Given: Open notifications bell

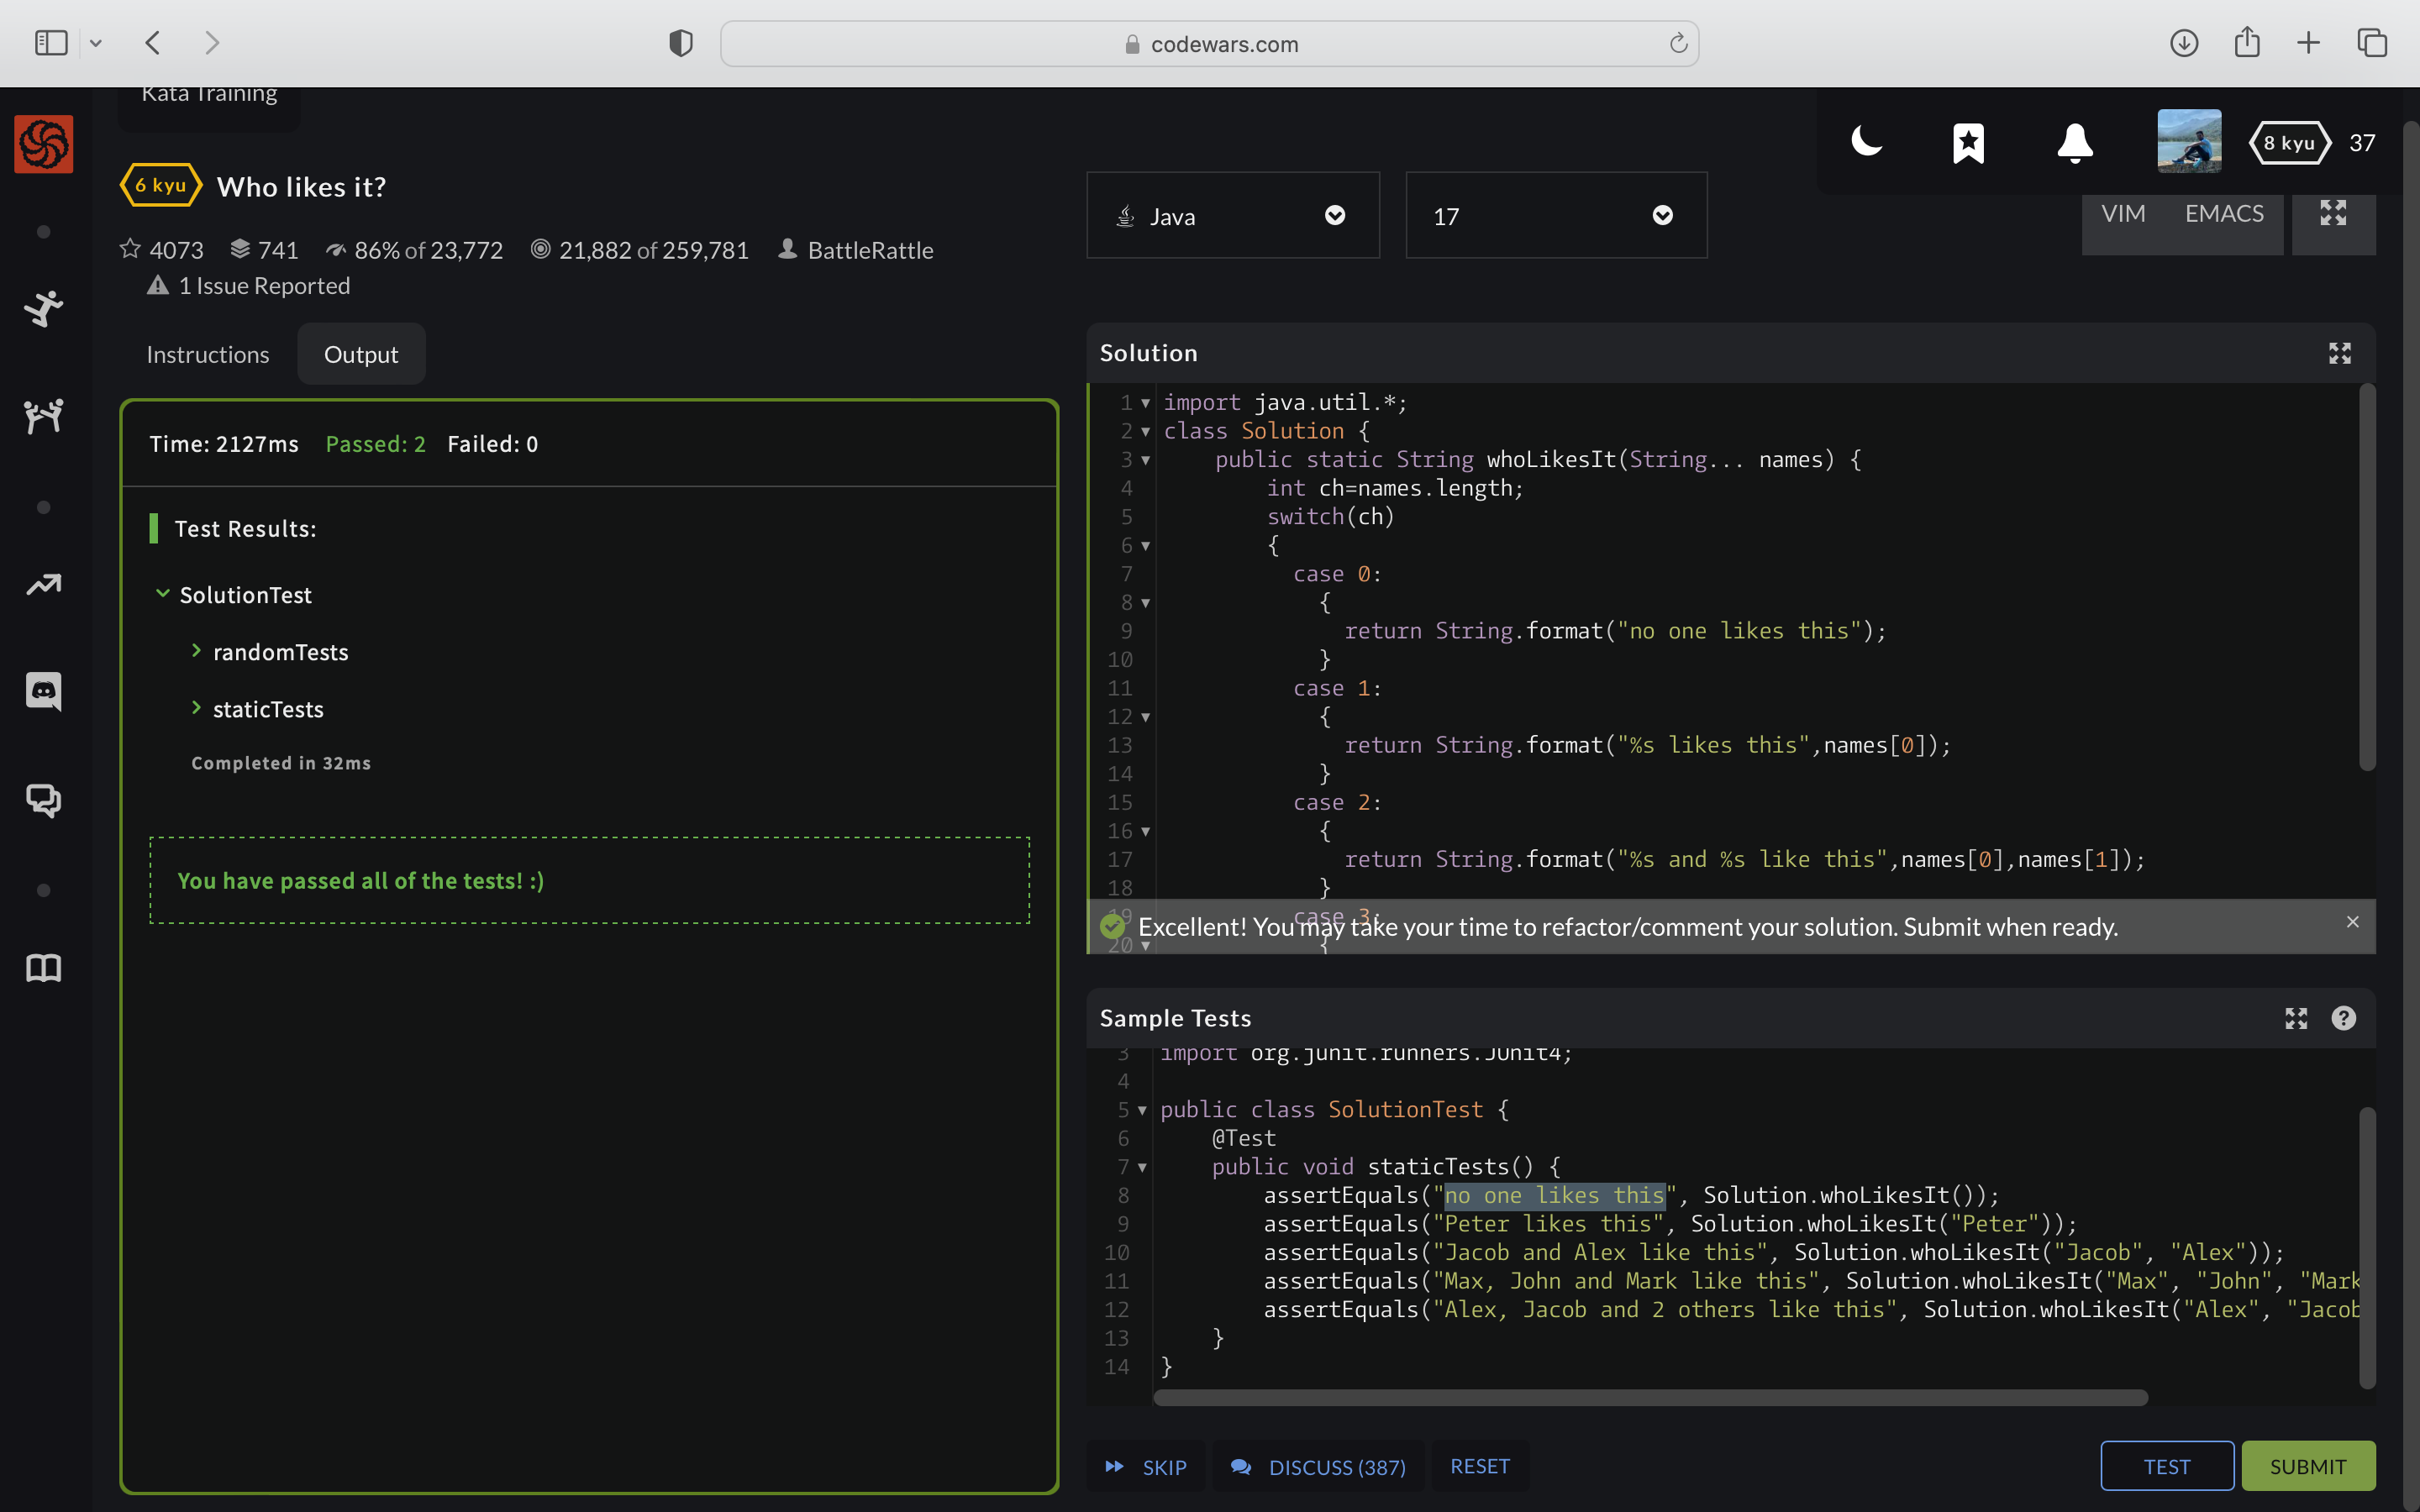Looking at the screenshot, I should 2074,143.
